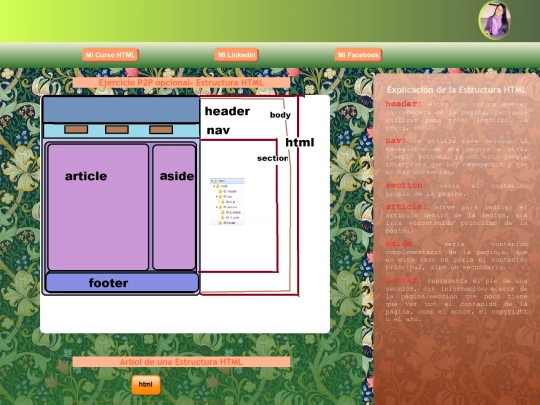Open the Mi Linkedin button
The width and height of the screenshot is (540, 405).
click(x=236, y=55)
